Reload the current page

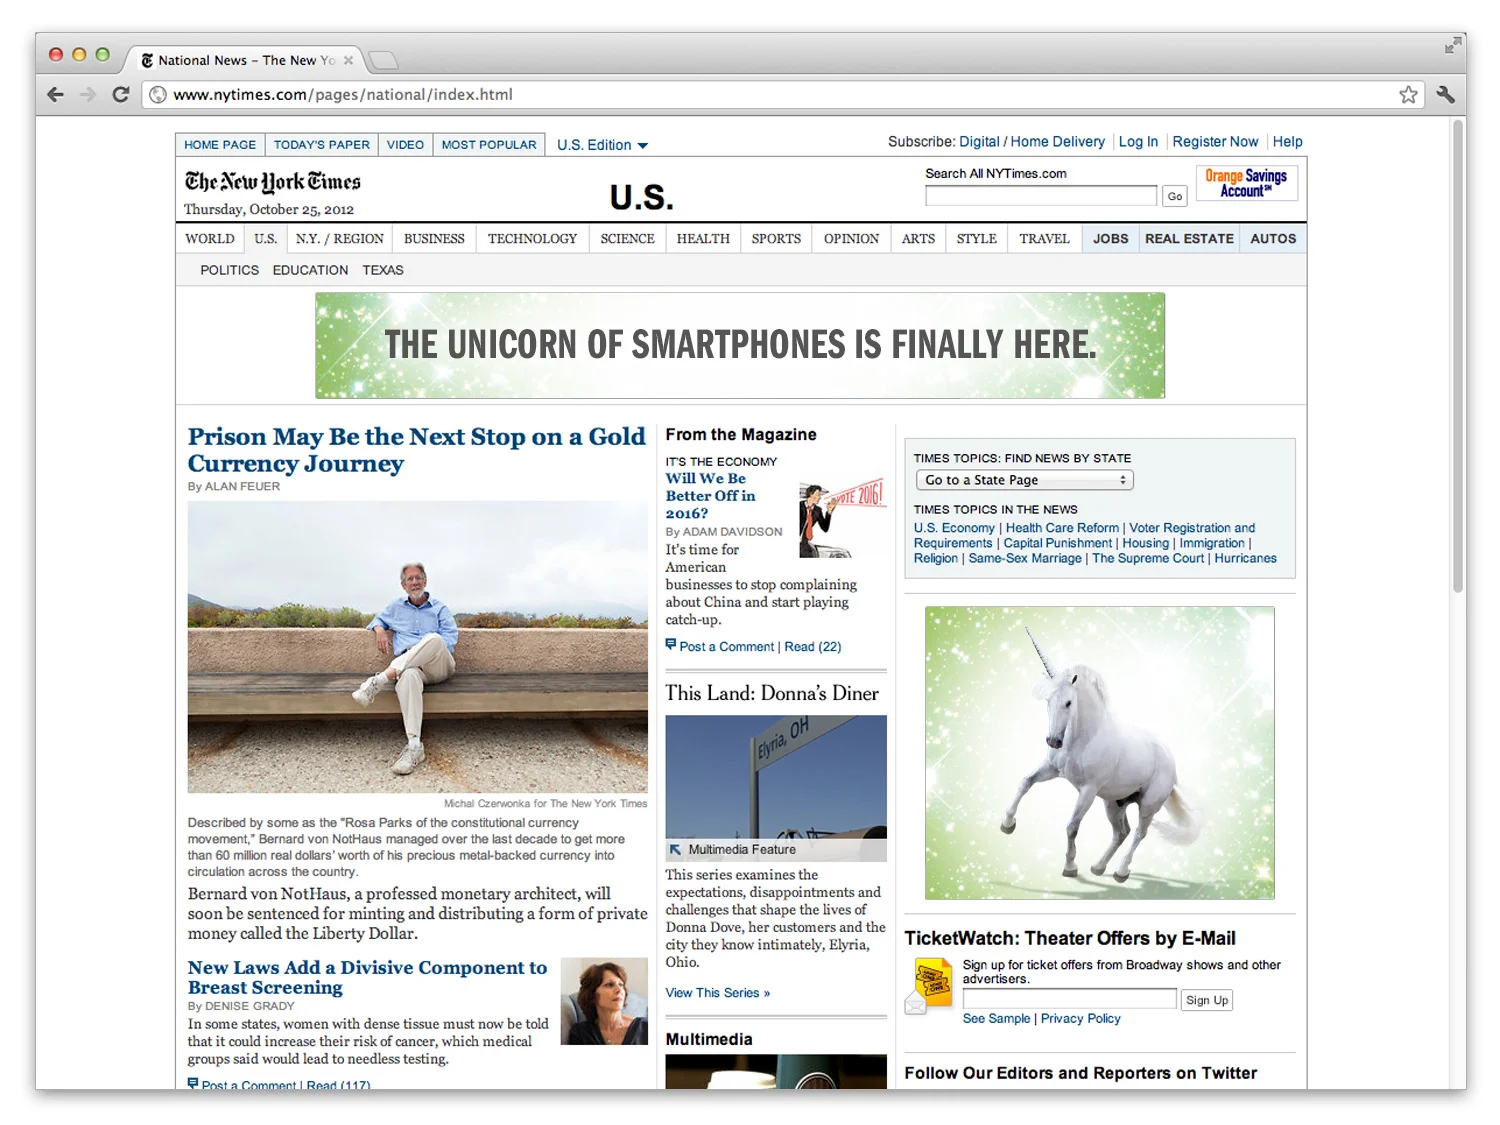click(121, 94)
